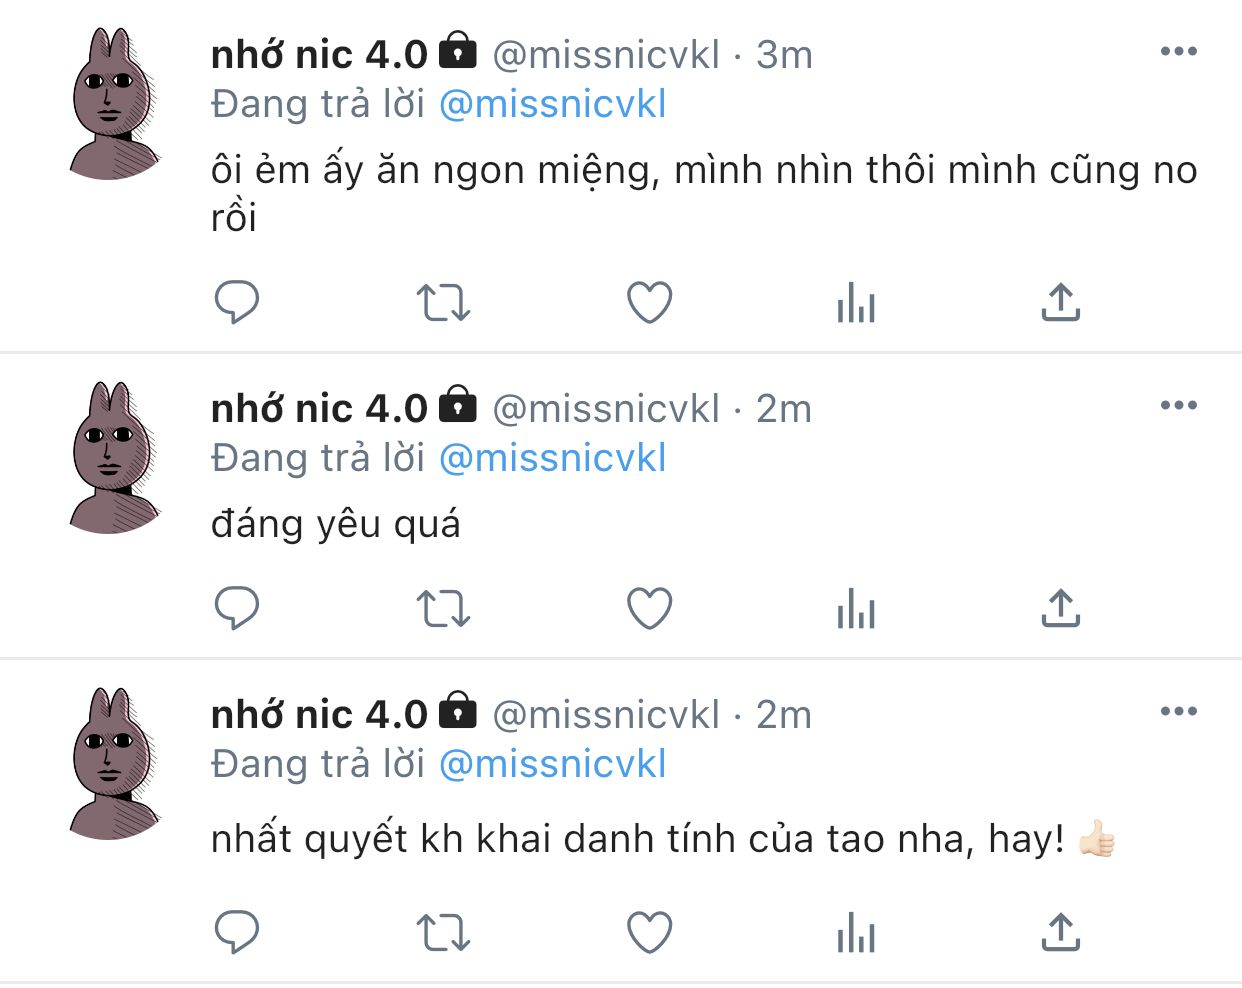Open more options on "đáng yêu quá" tweet
The width and height of the screenshot is (1242, 988).
tap(1178, 406)
